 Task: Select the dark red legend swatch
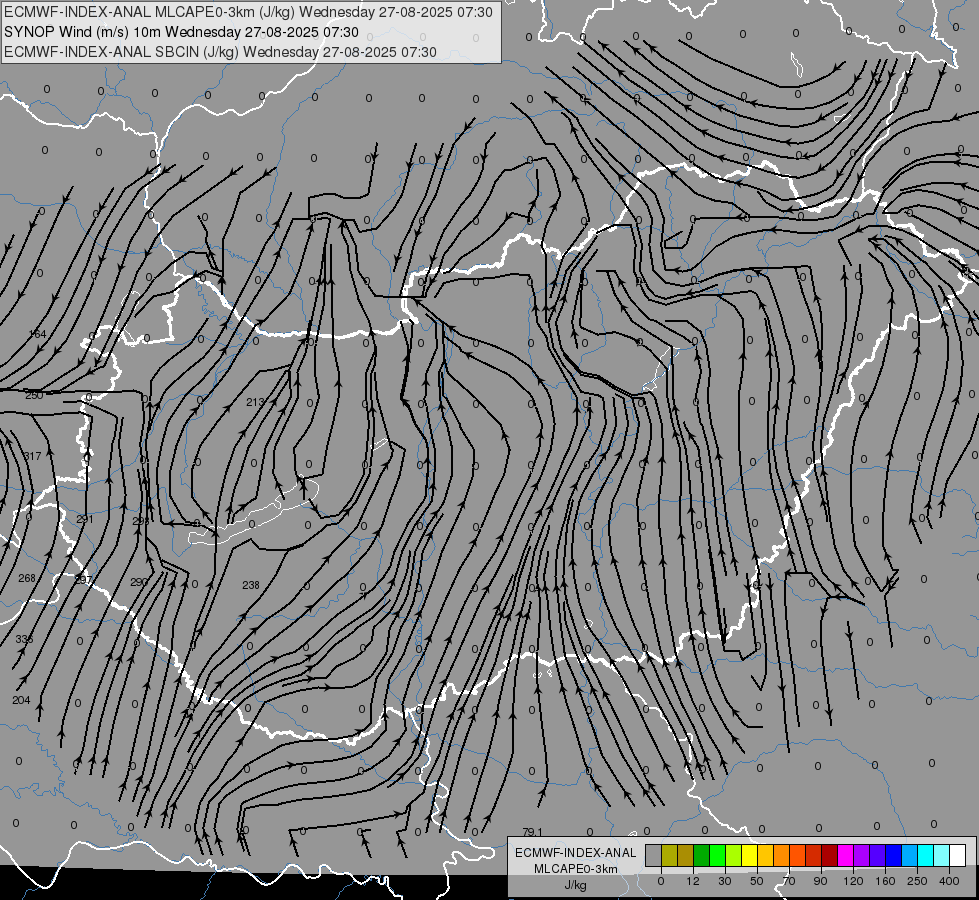tap(829, 855)
